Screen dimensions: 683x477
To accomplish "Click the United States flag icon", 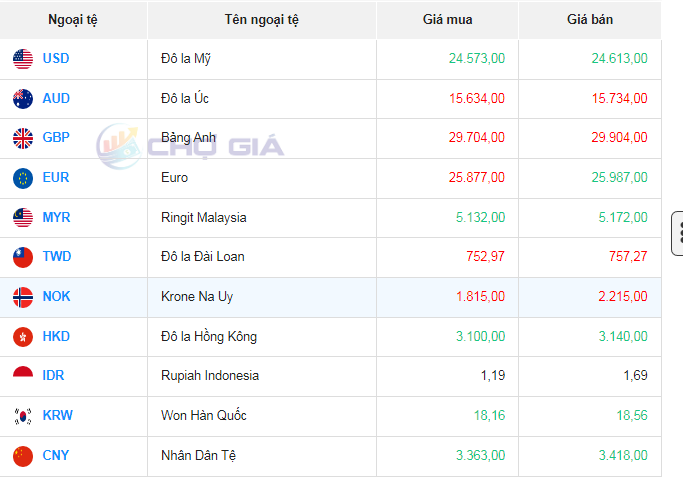I will (23, 59).
